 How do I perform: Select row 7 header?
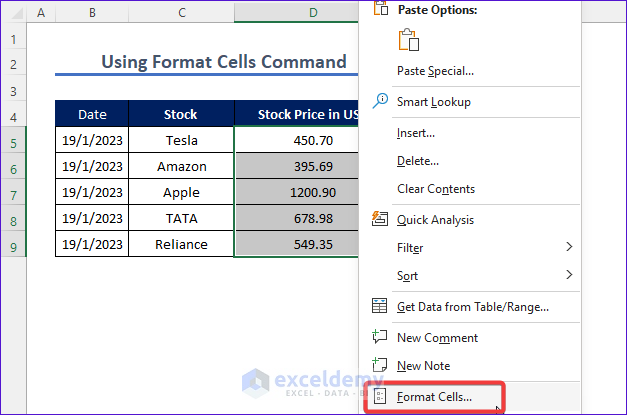(x=14, y=193)
